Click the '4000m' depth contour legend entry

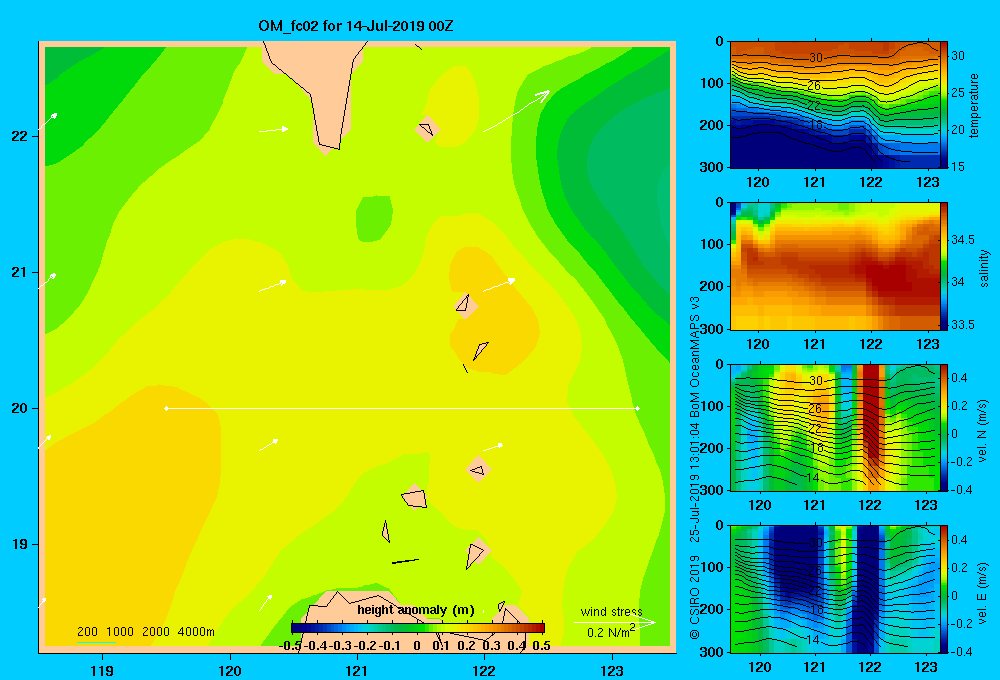pyautogui.click(x=196, y=632)
